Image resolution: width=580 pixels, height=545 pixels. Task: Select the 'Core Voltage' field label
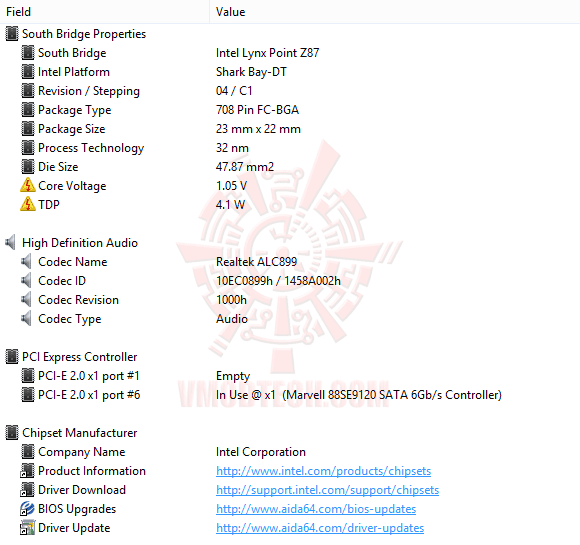coord(72,186)
